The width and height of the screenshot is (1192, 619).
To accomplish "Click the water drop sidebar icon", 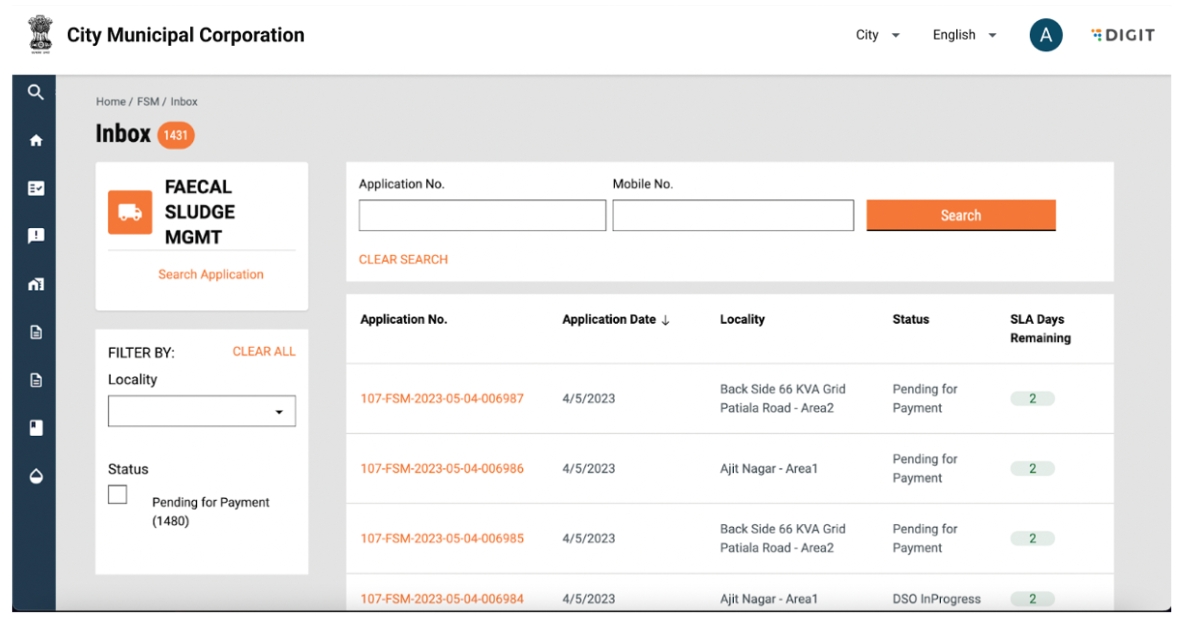I will pos(36,476).
